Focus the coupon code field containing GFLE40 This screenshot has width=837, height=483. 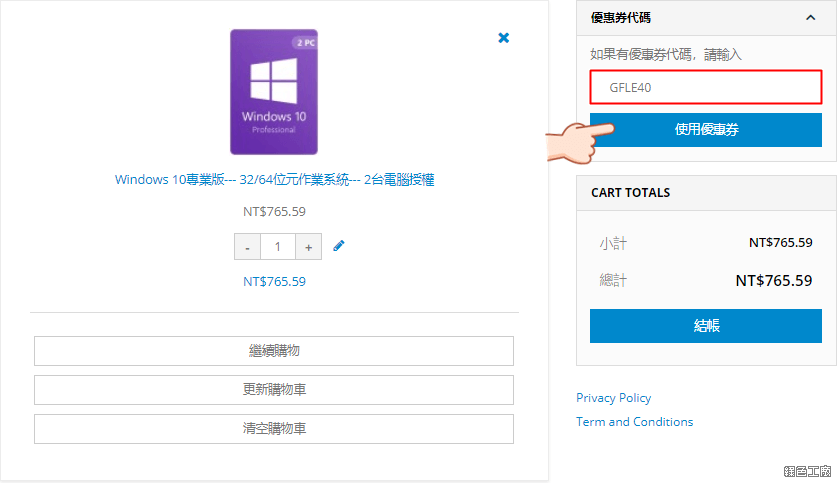click(x=706, y=87)
